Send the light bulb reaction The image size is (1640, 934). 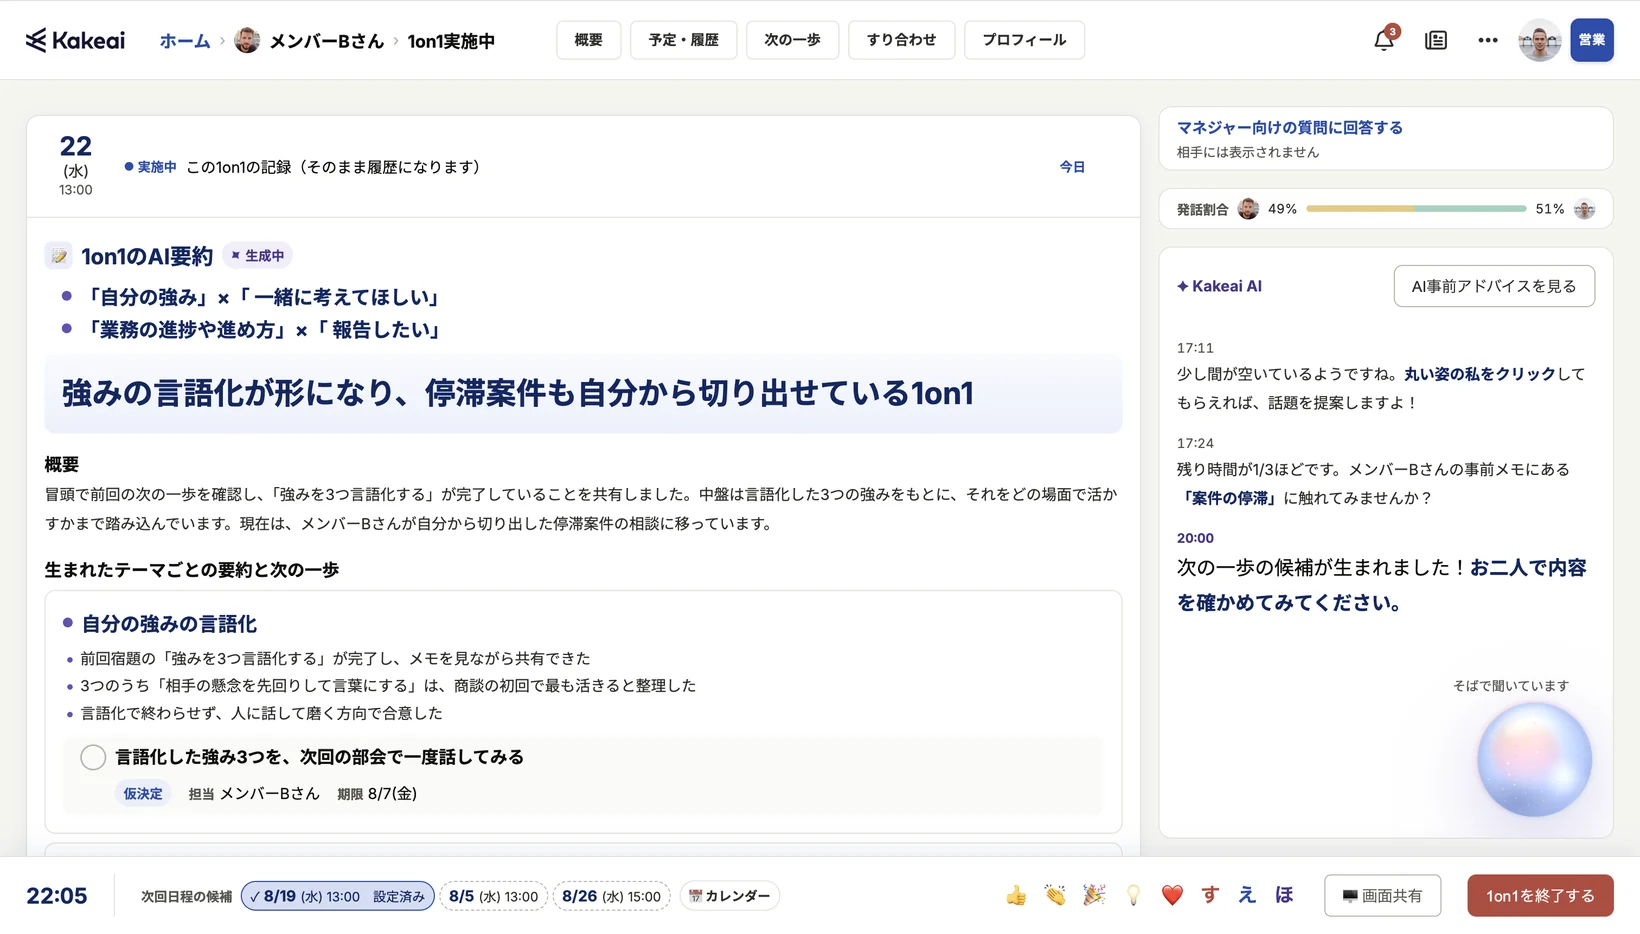coord(1133,895)
